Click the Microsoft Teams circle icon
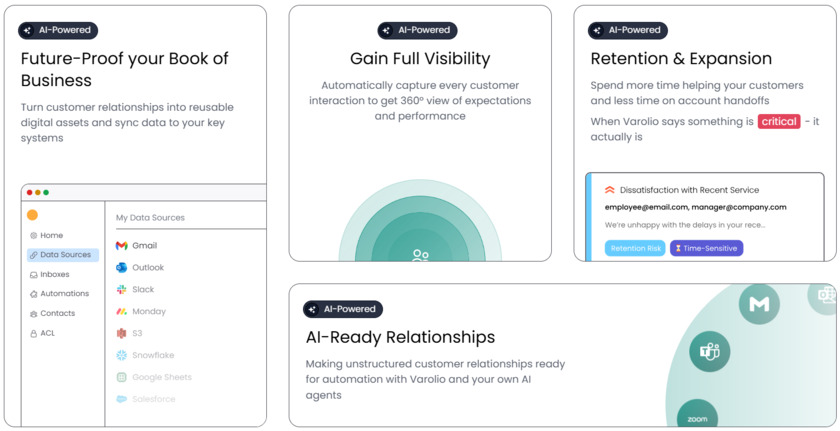 (x=710, y=351)
